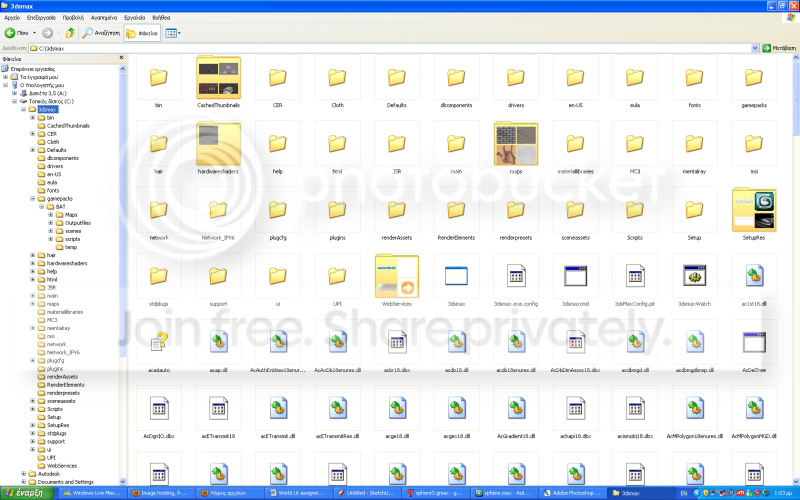This screenshot has height=500, width=800.
Task: Expand the Outputfiles tree node
Action: click(51, 223)
